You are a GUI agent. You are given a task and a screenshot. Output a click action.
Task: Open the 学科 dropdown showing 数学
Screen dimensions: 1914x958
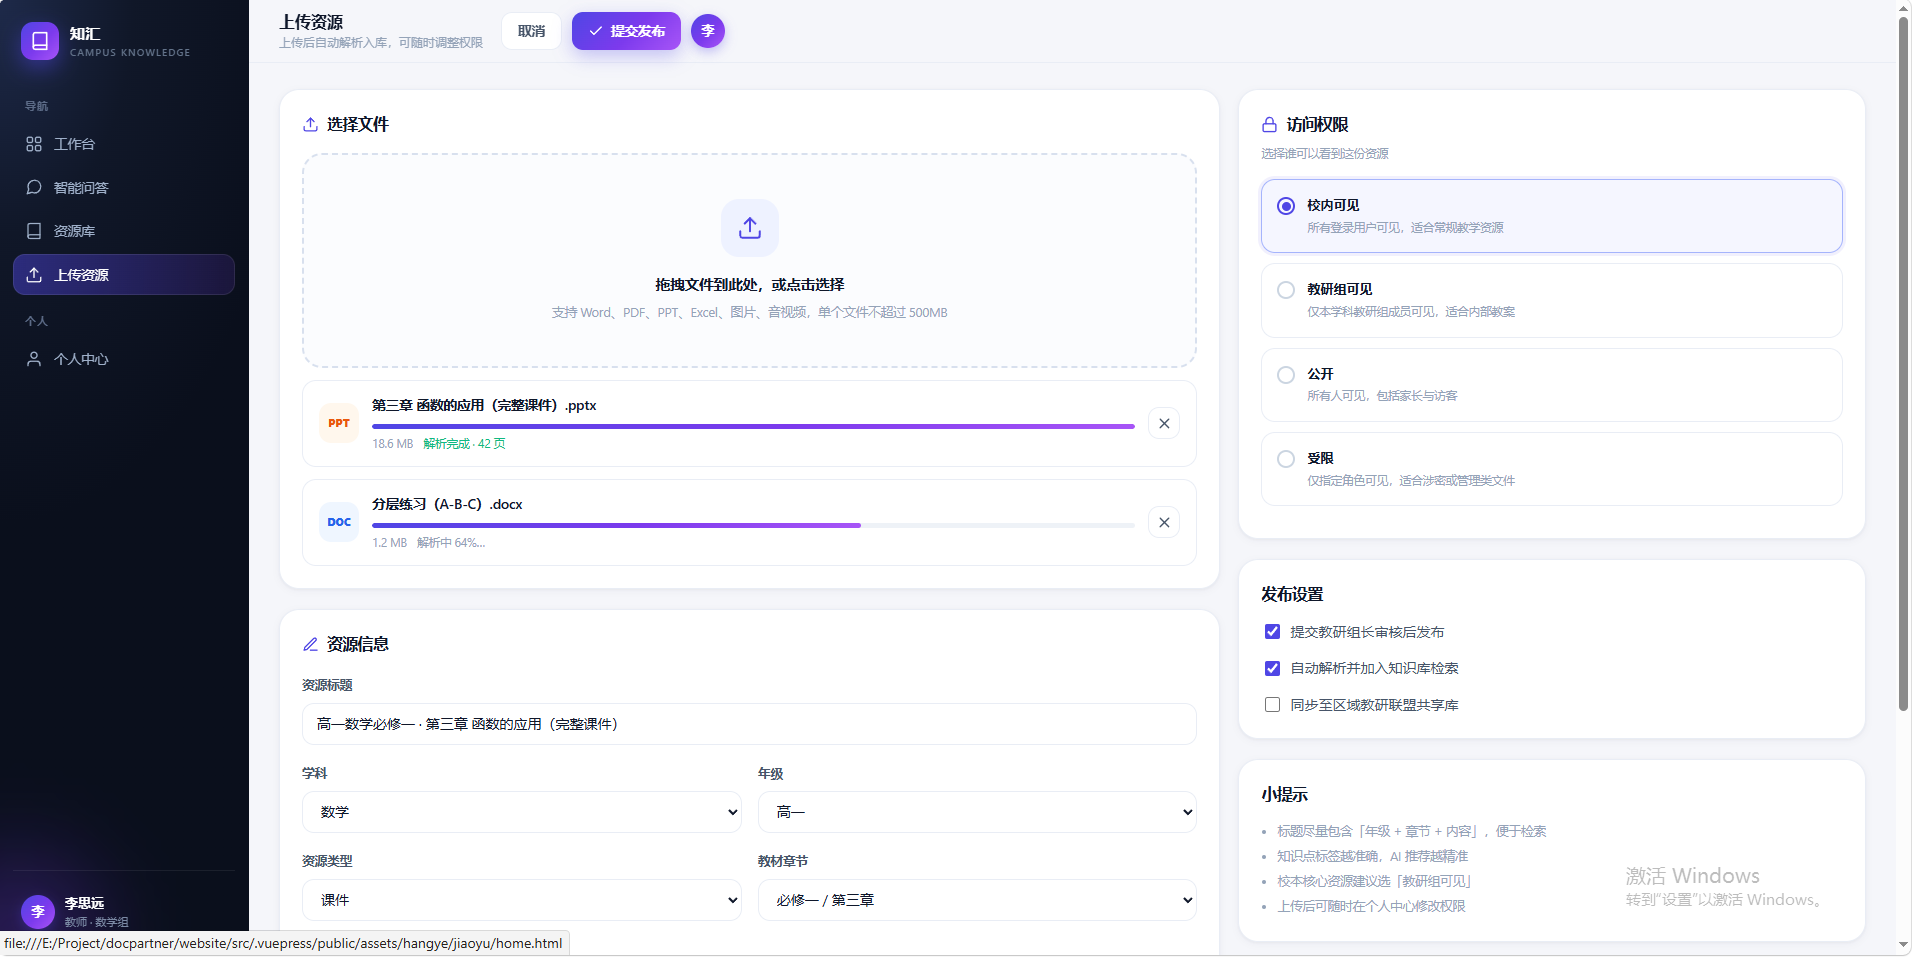tap(522, 812)
